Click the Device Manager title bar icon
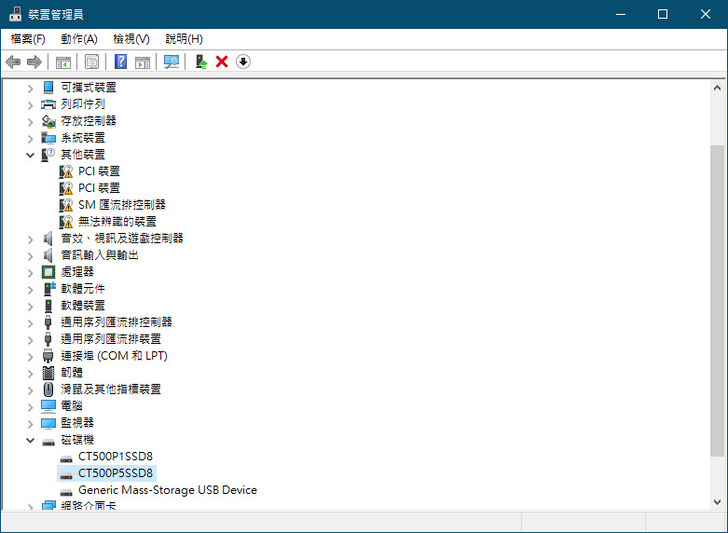This screenshot has width=728, height=533. coord(15,14)
